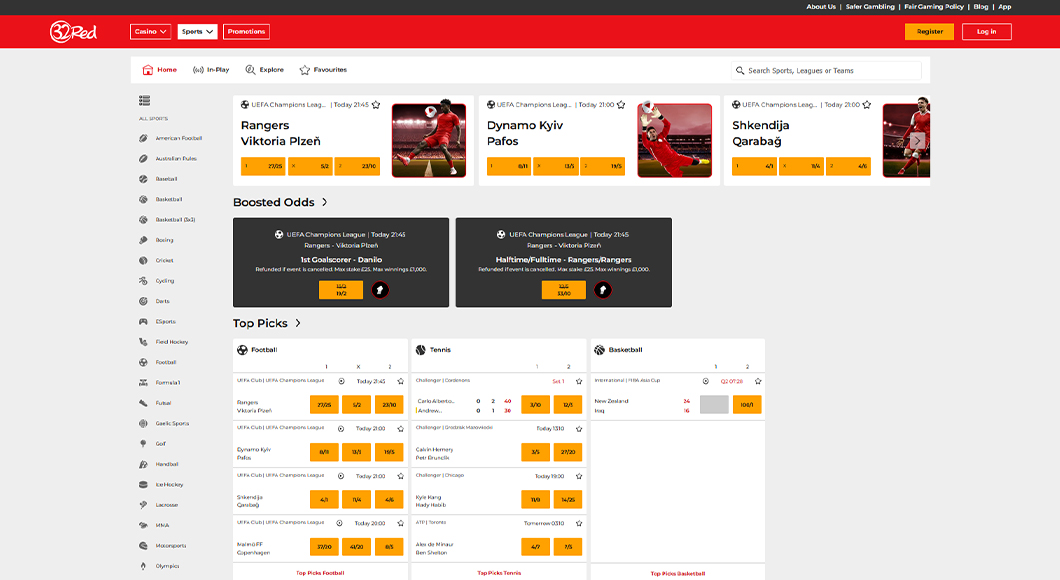Open the About Us link

[x=821, y=7]
